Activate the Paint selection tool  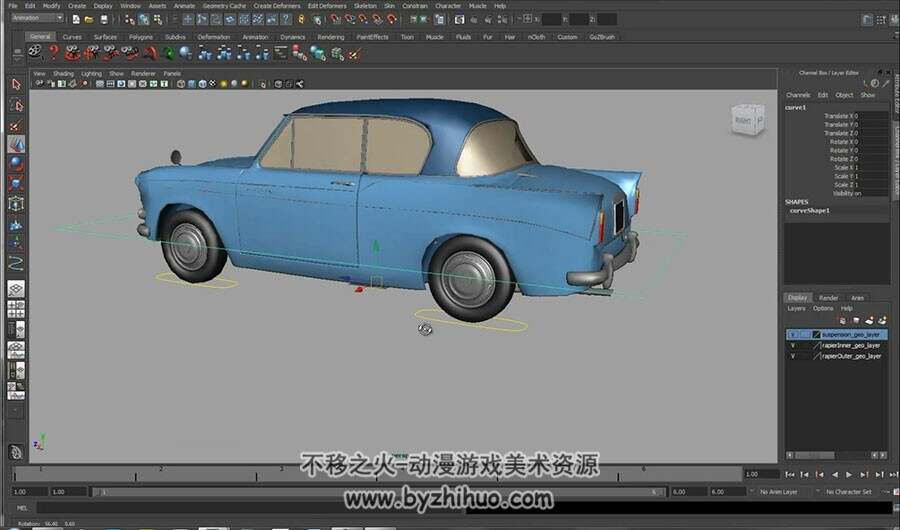[x=16, y=125]
